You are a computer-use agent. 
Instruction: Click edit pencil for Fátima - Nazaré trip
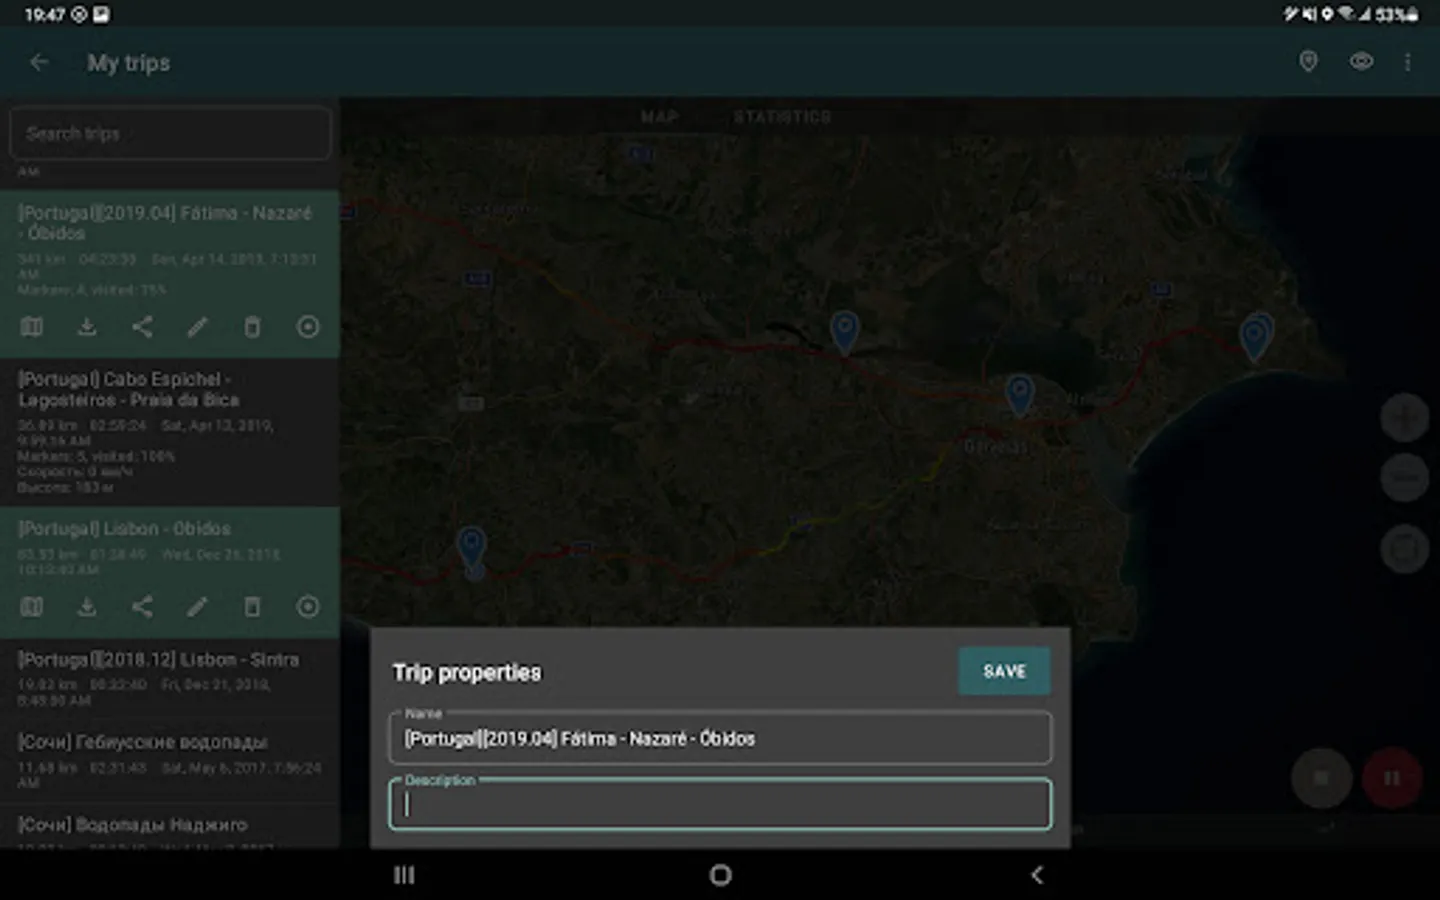(197, 327)
